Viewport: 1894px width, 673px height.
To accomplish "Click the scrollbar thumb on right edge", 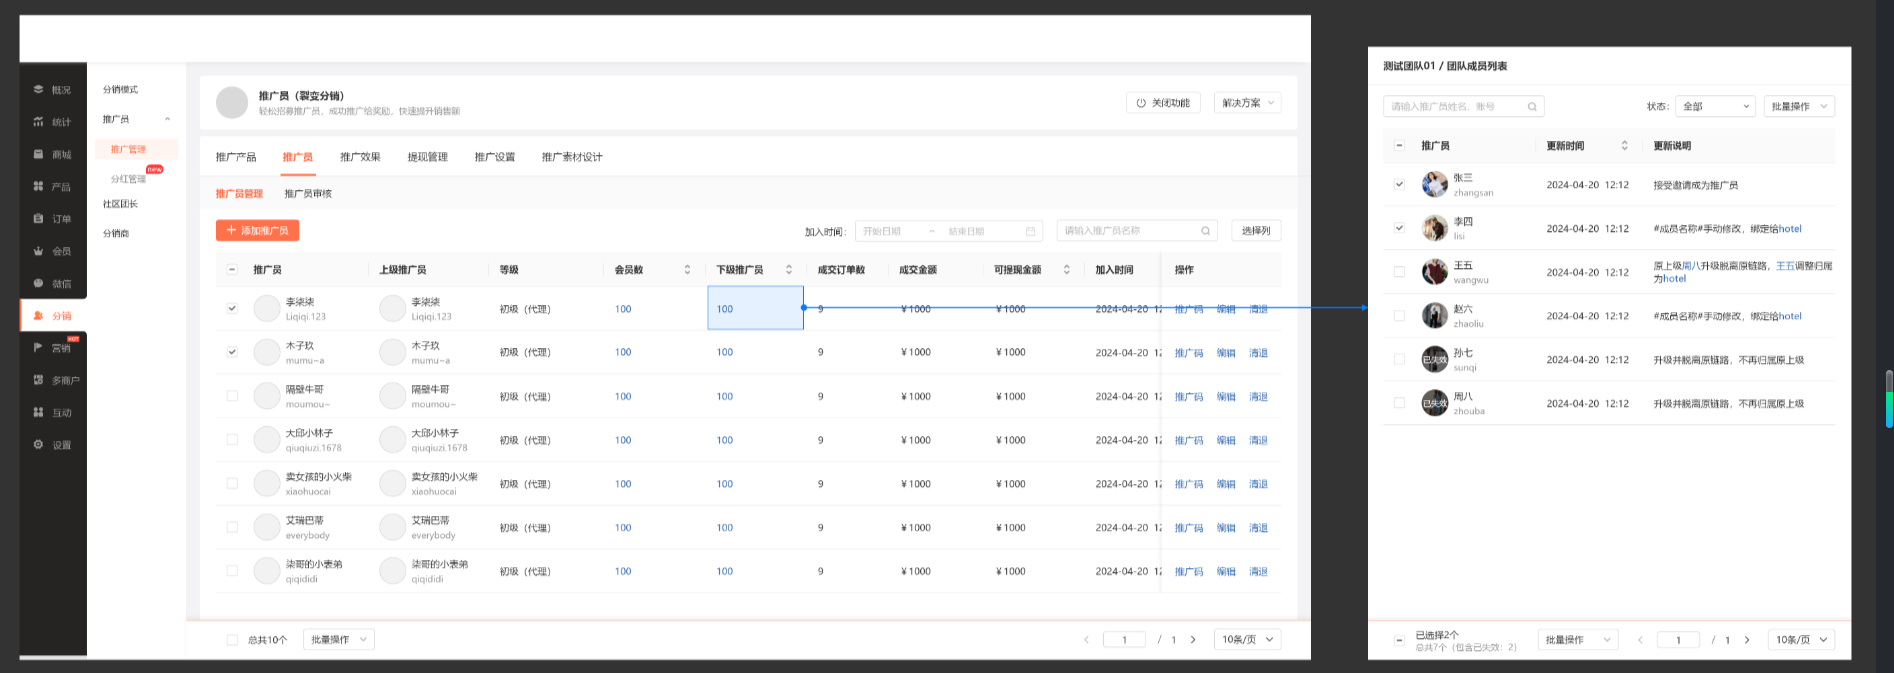I will coord(1889,399).
